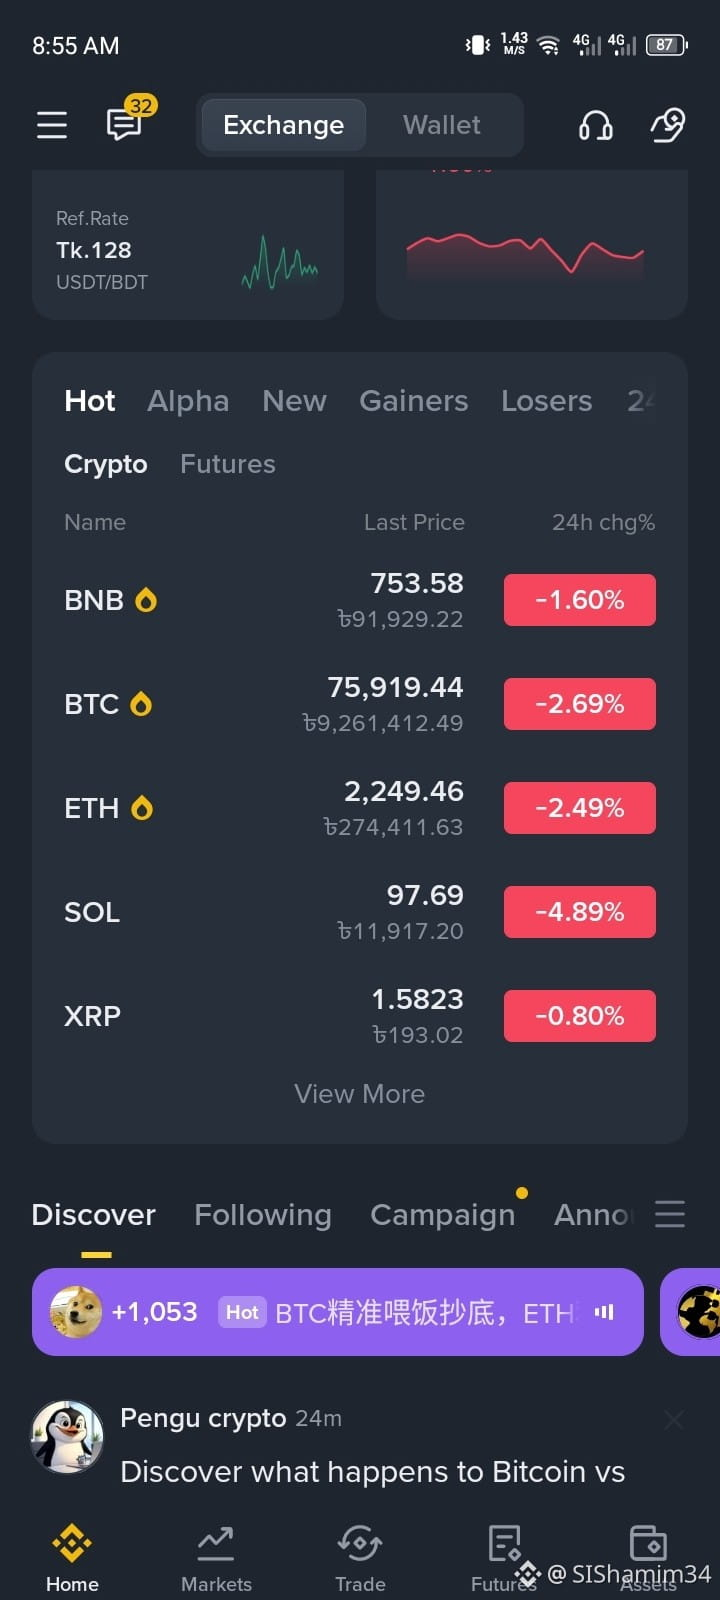The height and width of the screenshot is (1600, 720).
Task: Open the Trade icon in bottom navigation
Action: (360, 1559)
